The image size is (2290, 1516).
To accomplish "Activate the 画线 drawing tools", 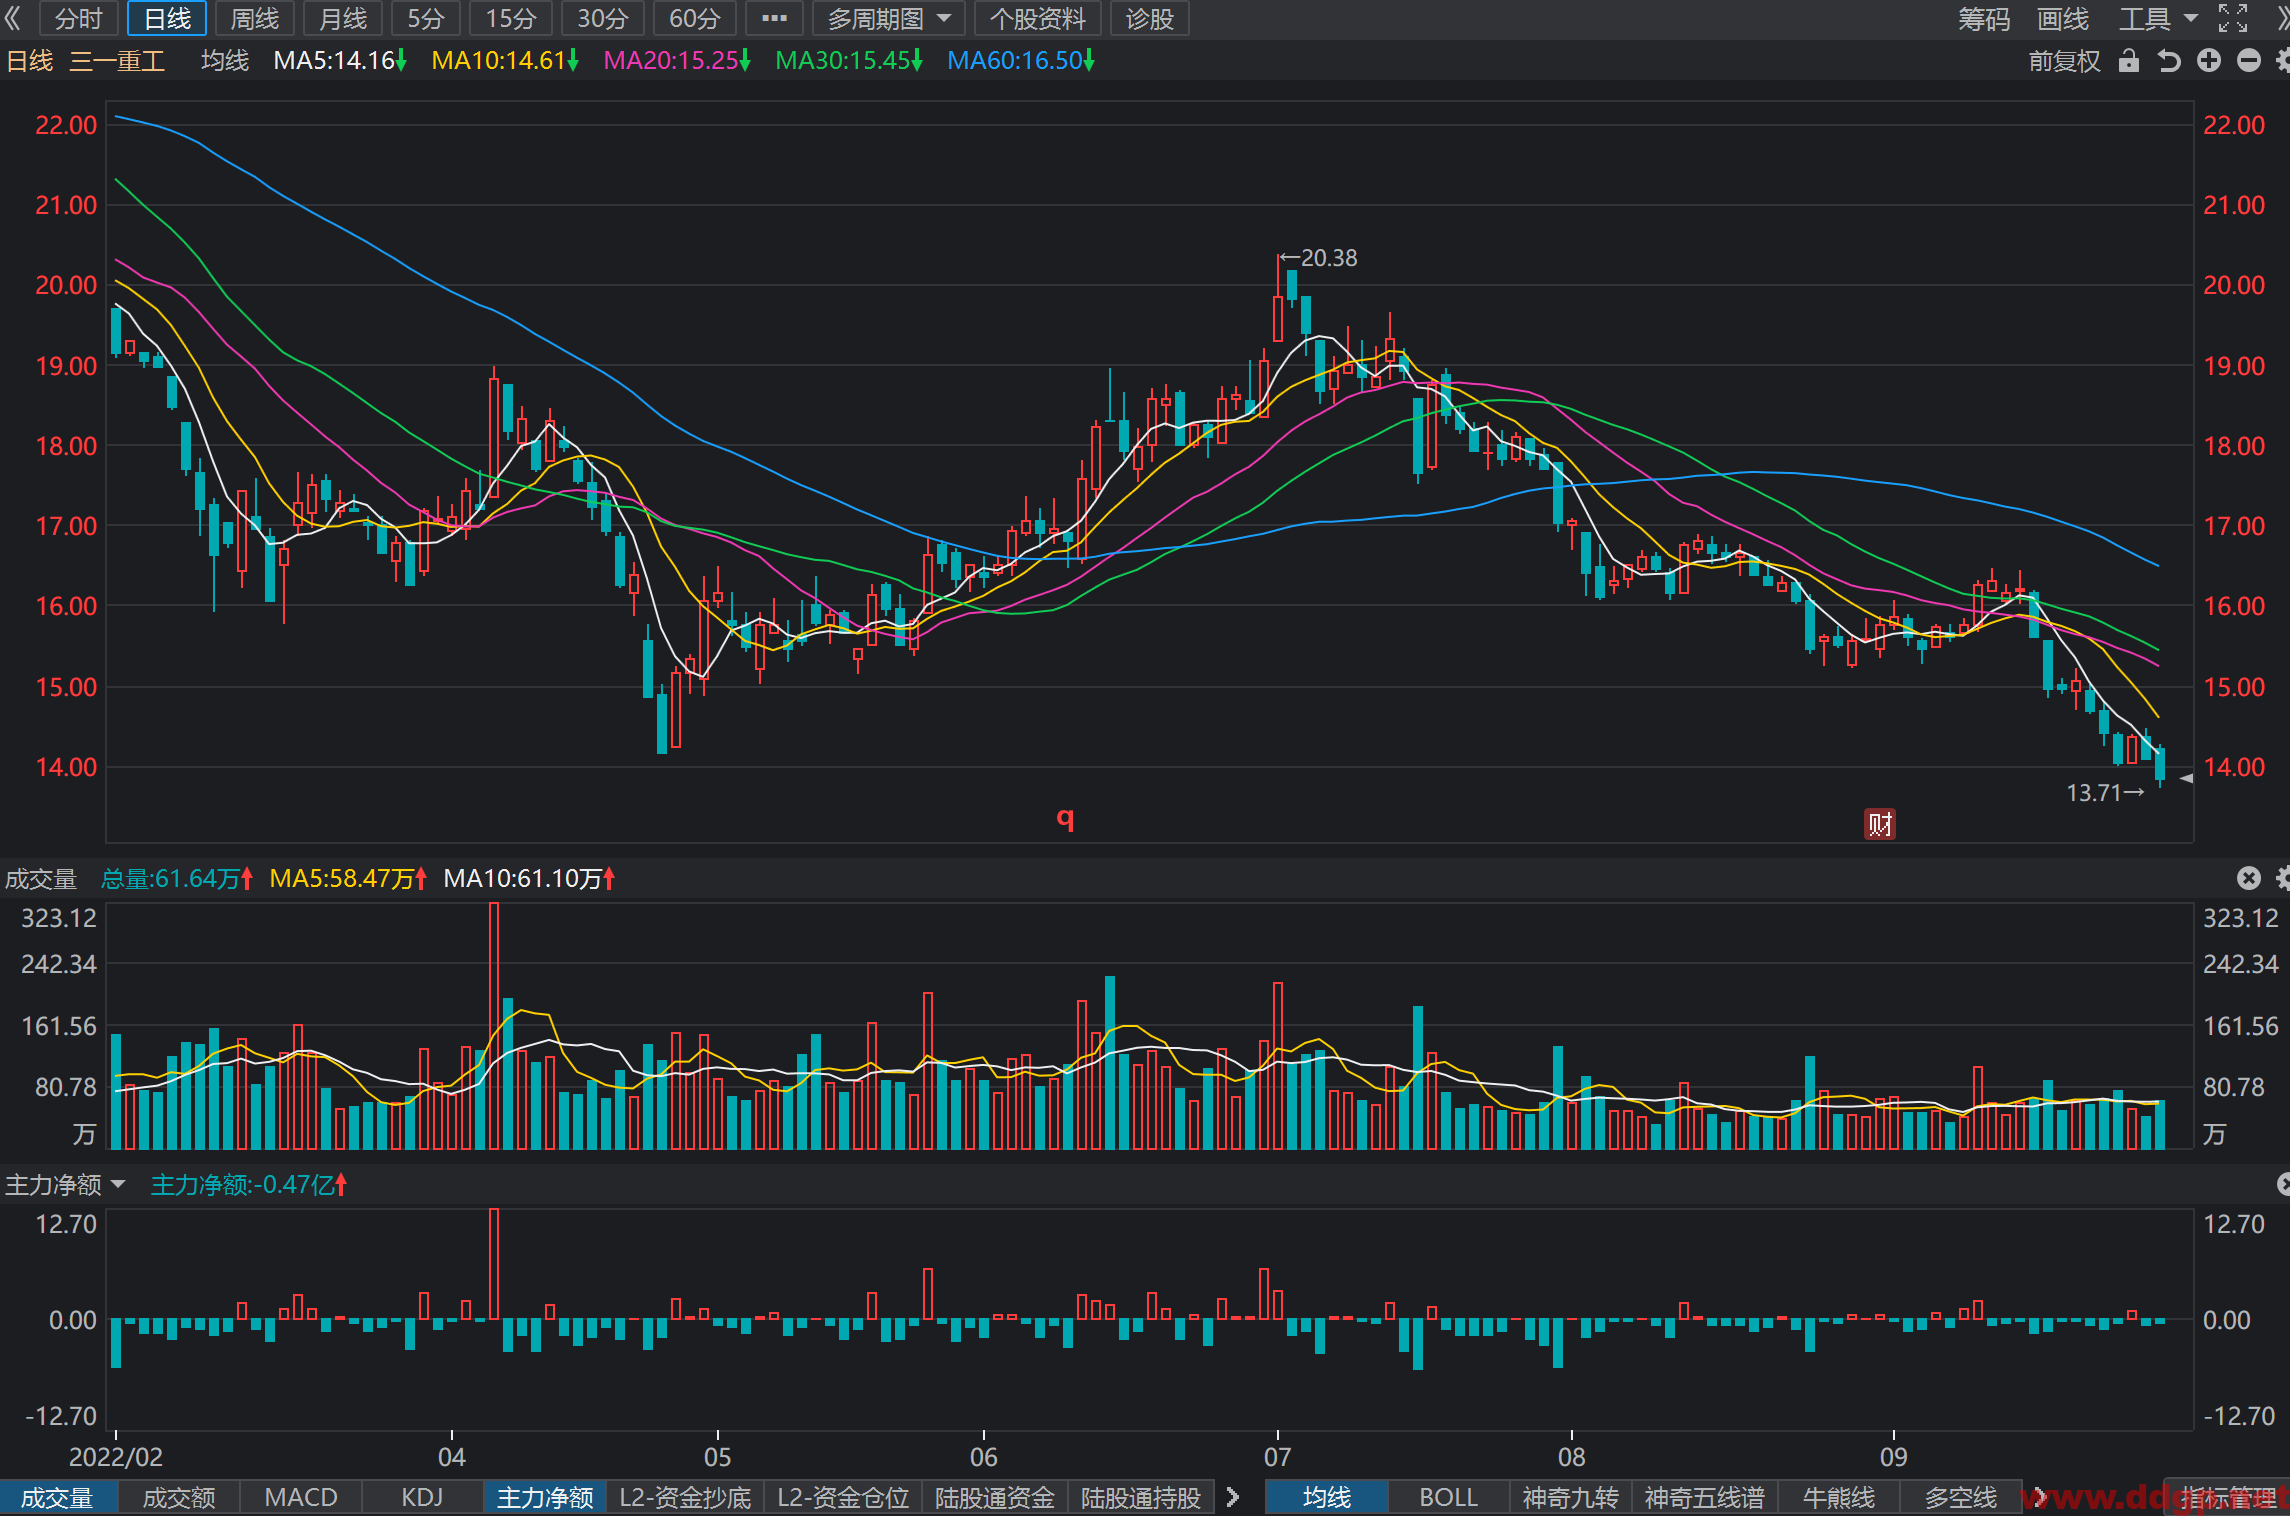I will 2063,18.
